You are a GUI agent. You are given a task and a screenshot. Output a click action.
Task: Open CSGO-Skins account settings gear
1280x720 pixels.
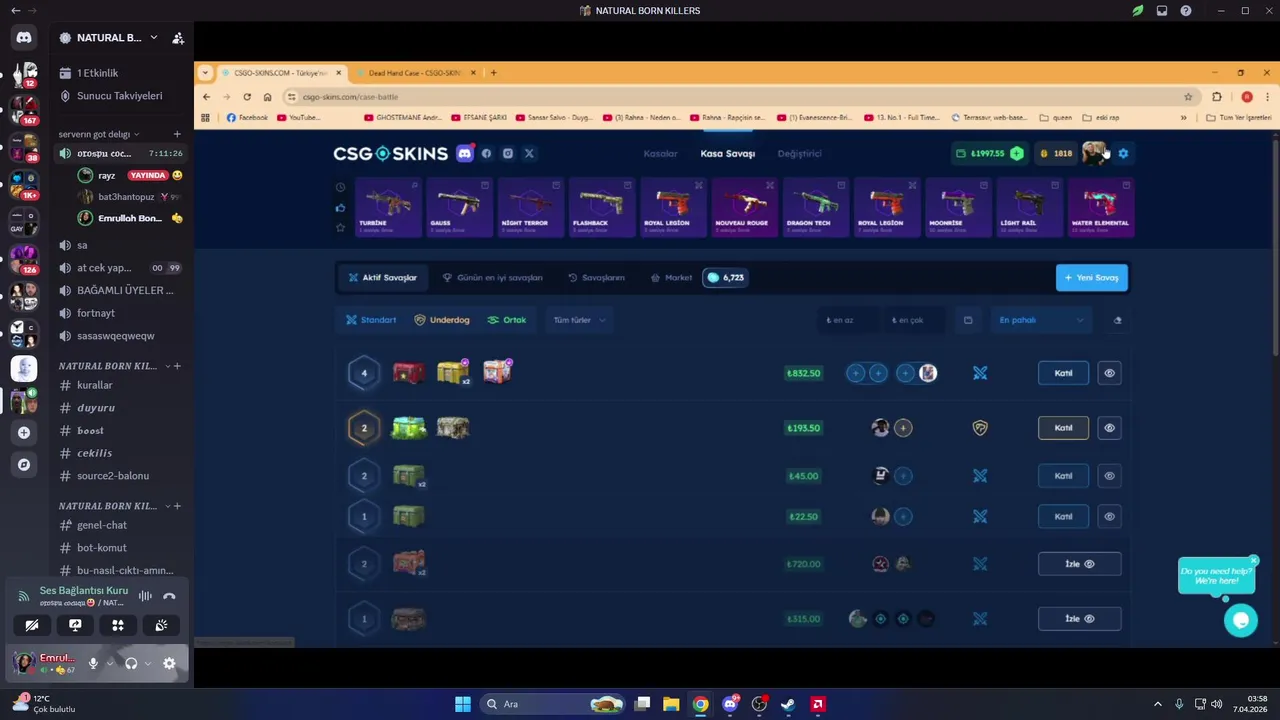pyautogui.click(x=1123, y=153)
